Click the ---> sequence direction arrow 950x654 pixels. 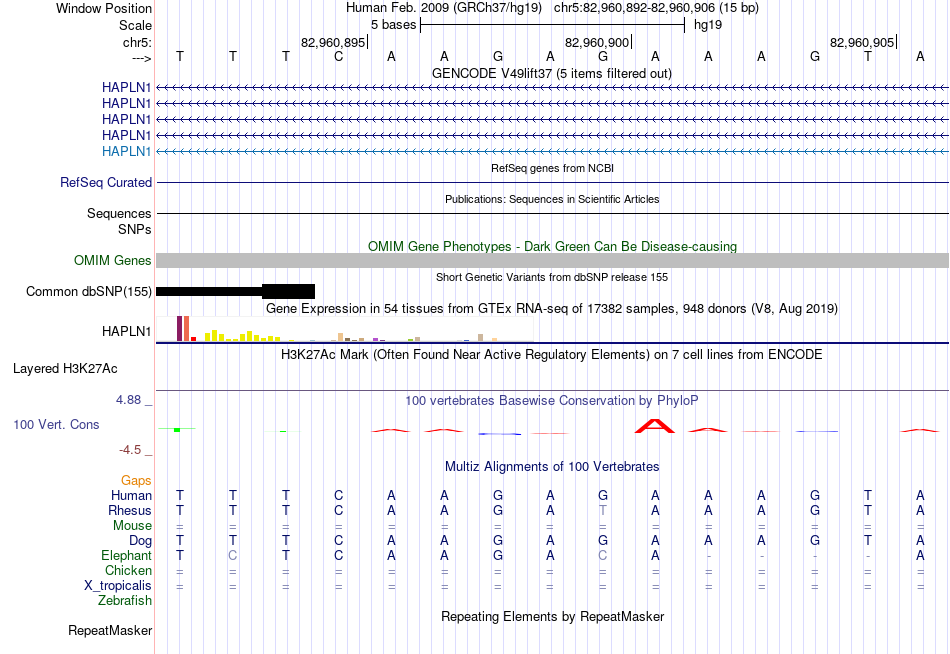(141, 58)
